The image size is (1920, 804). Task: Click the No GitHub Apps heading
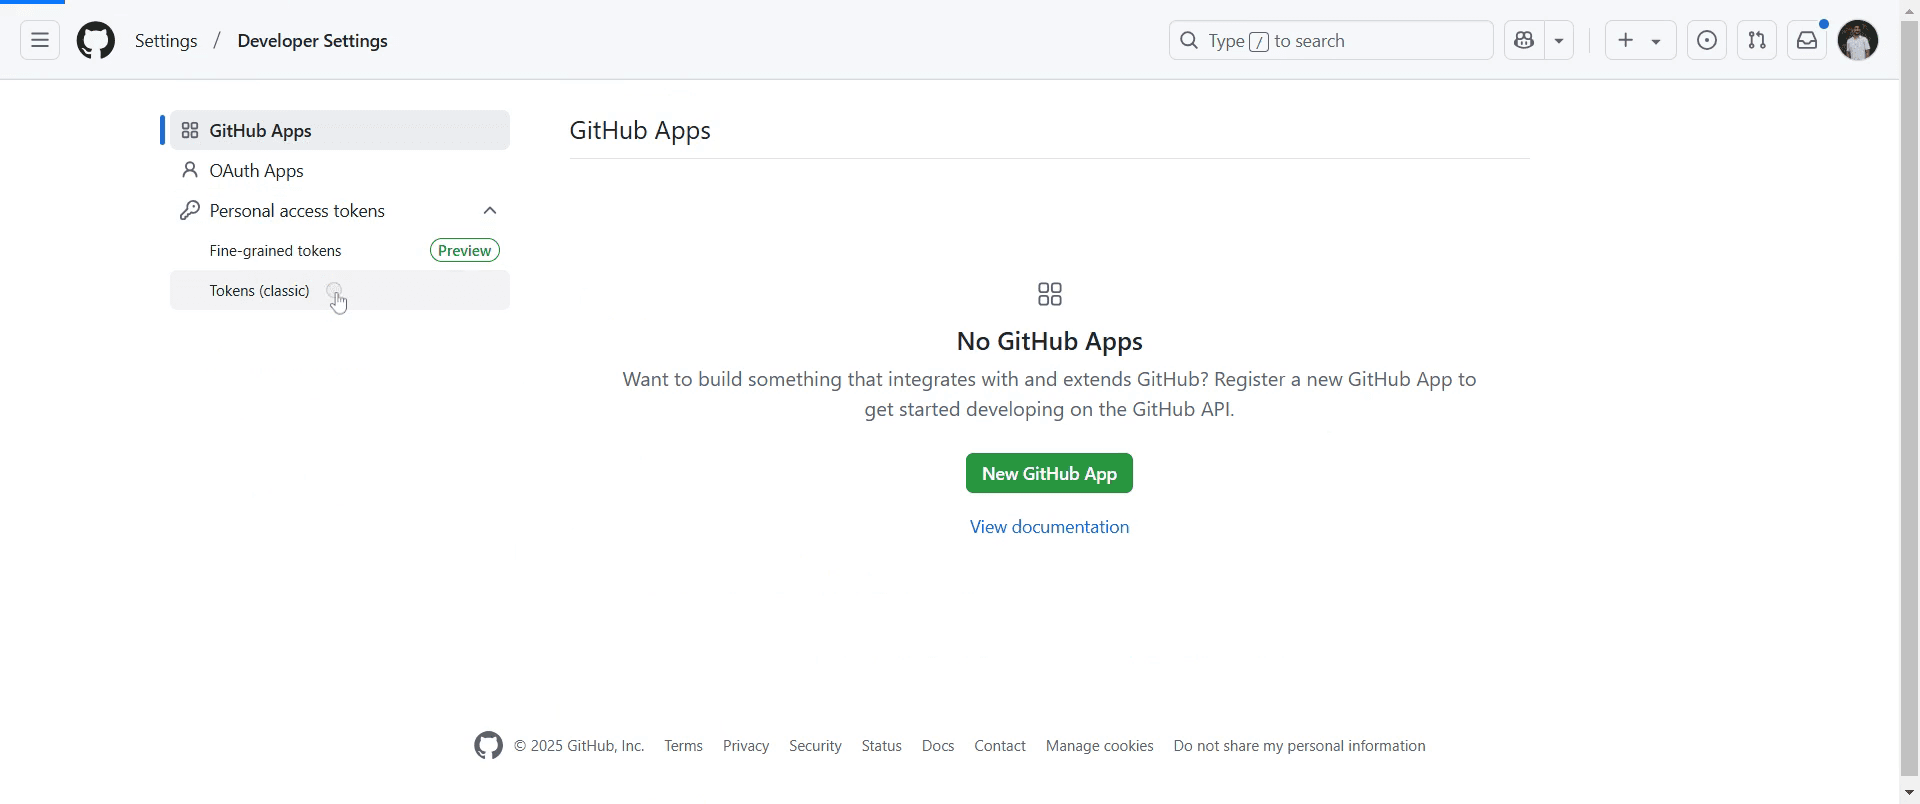tap(1049, 341)
